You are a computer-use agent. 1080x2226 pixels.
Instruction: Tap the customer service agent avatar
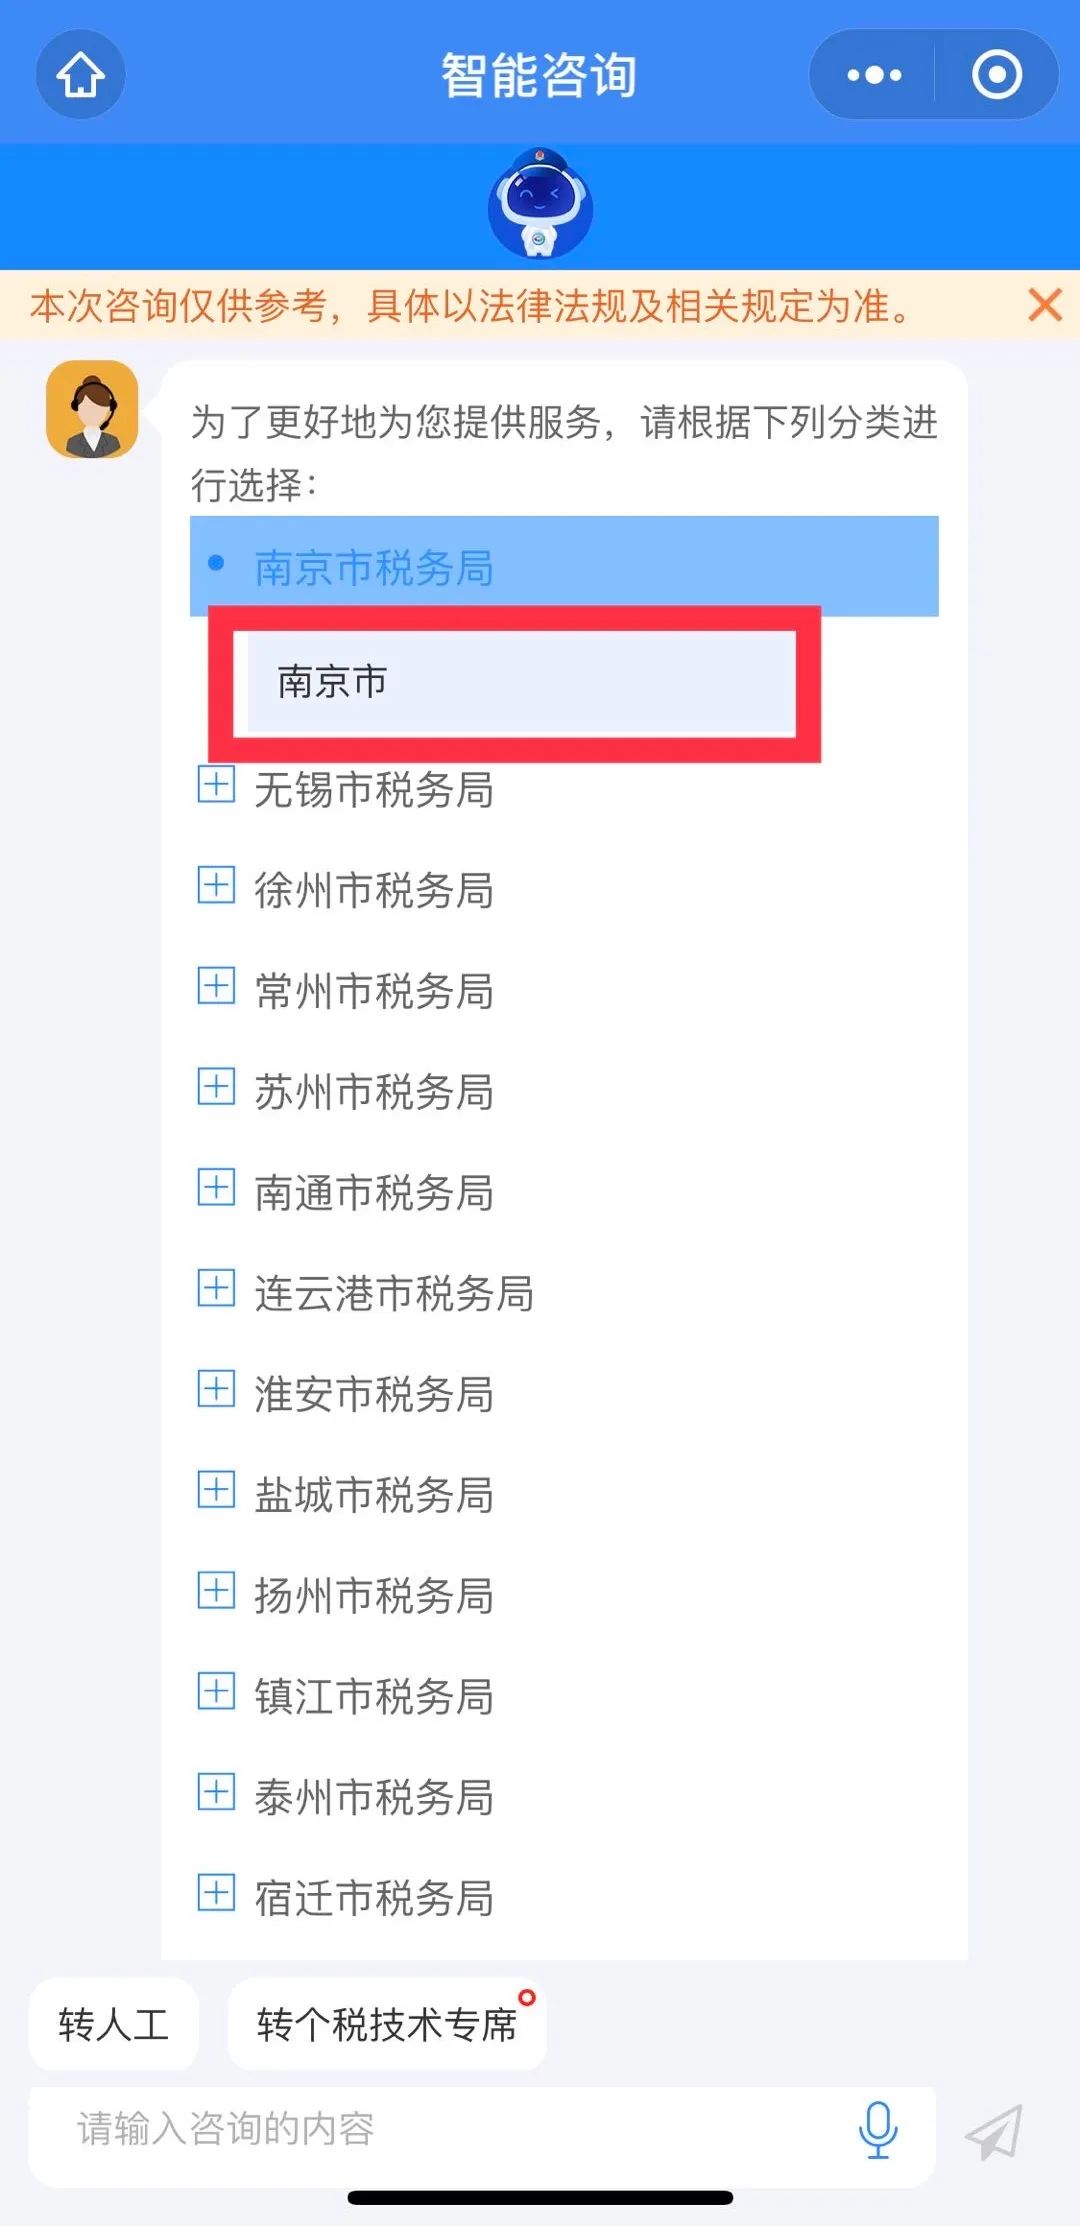pyautogui.click(x=92, y=409)
